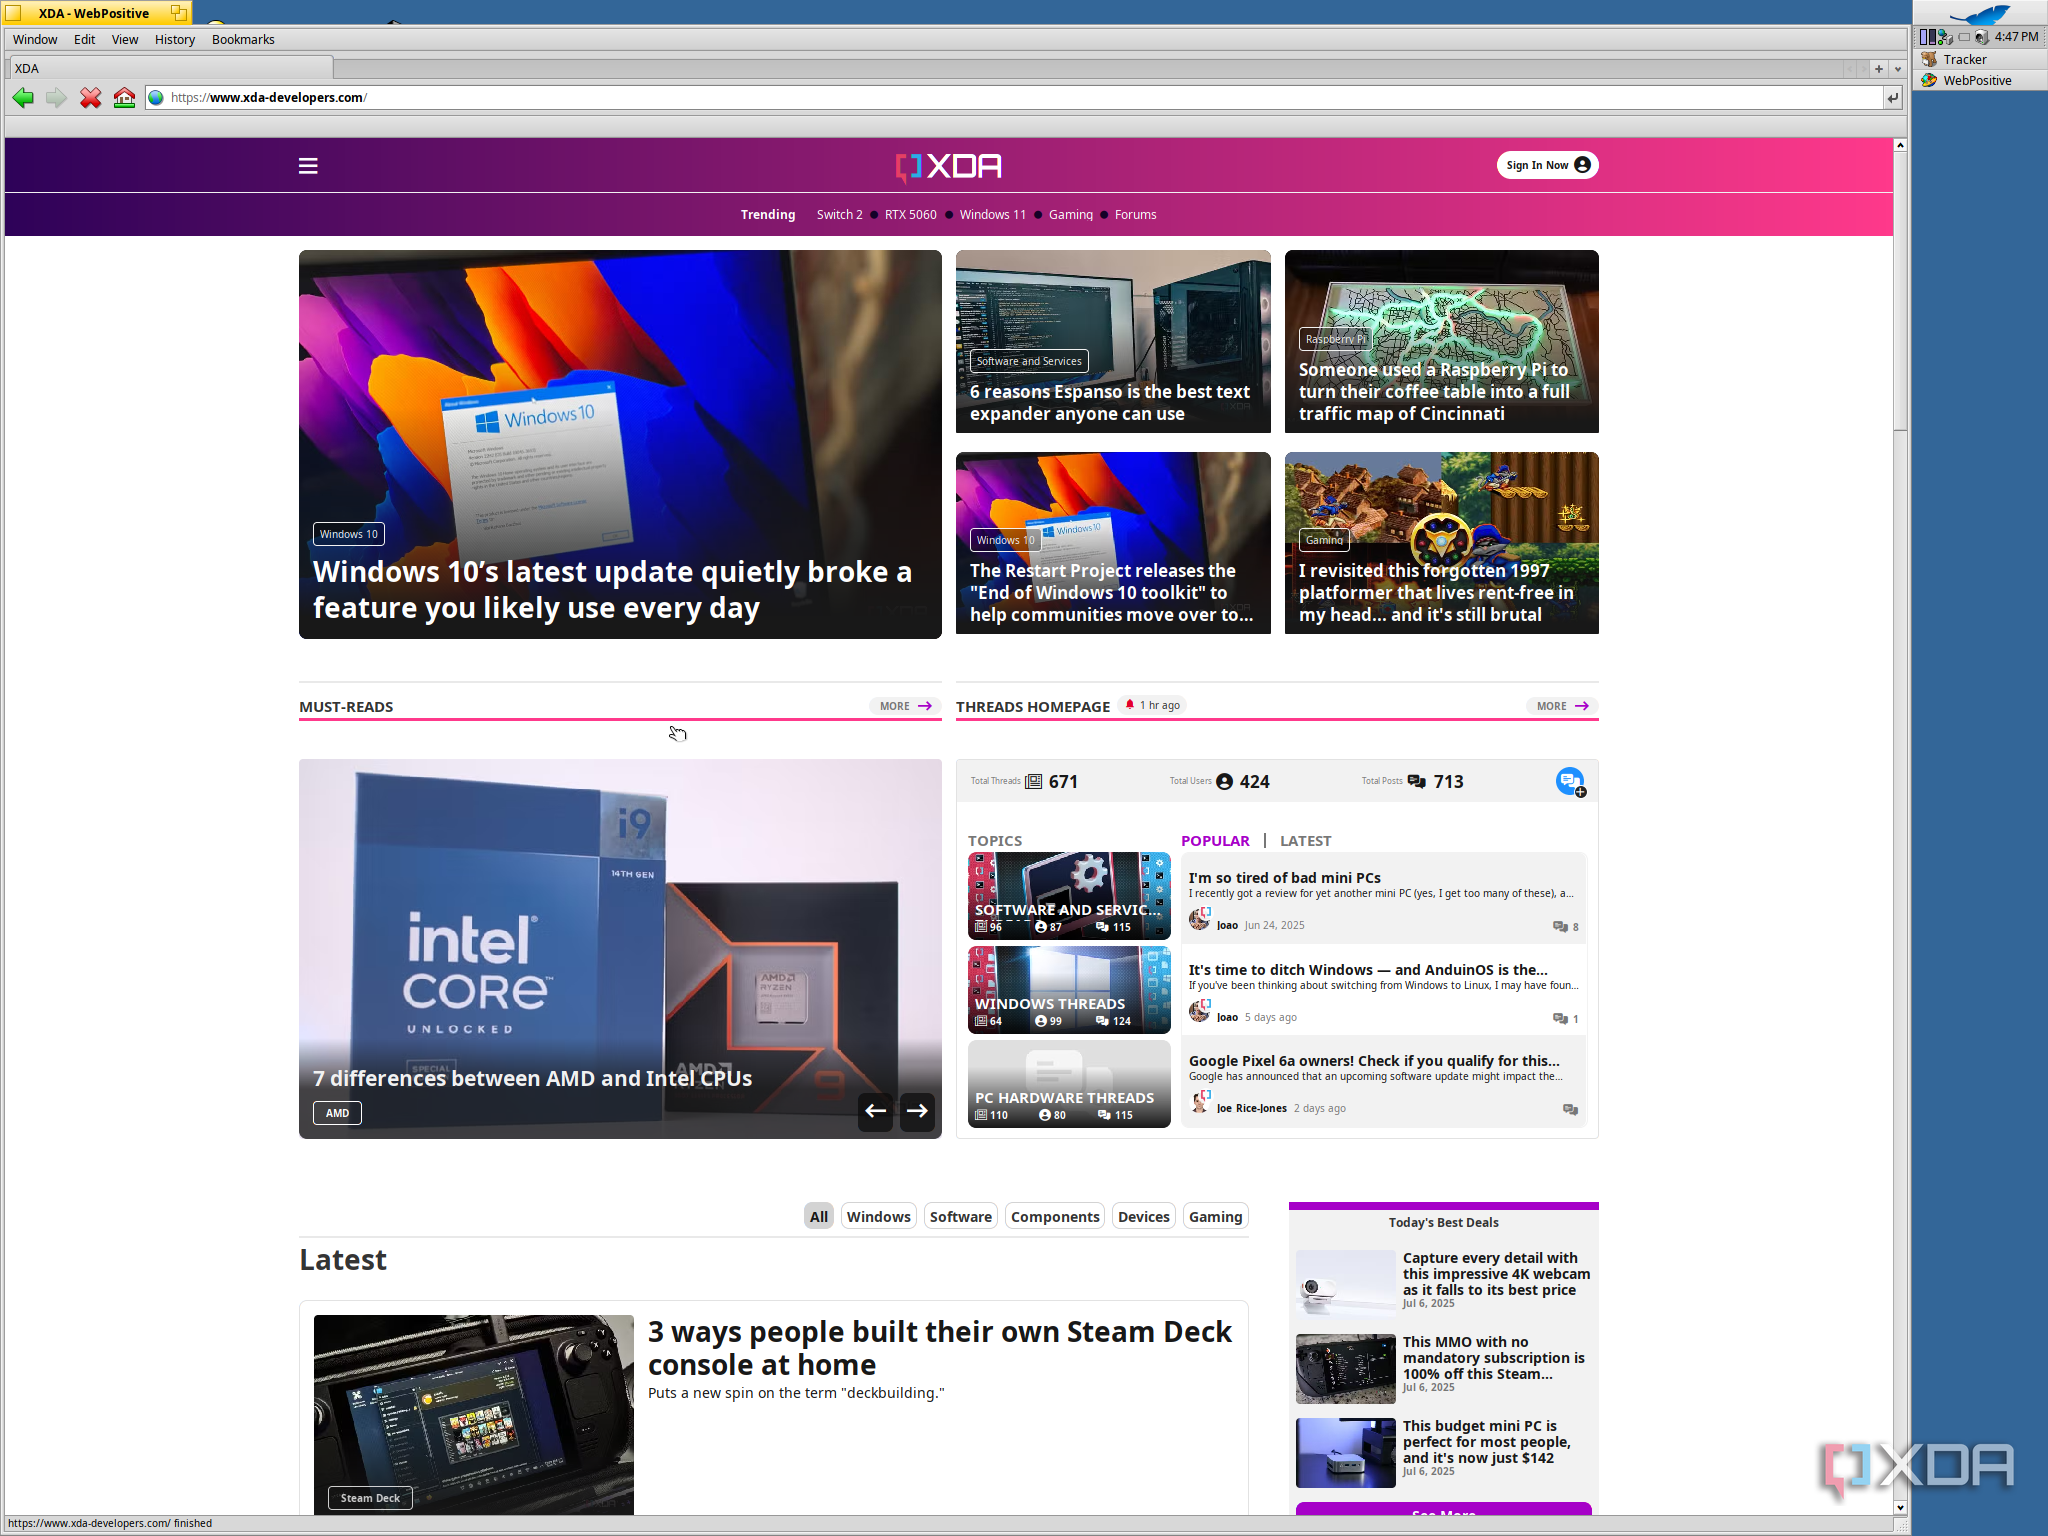Click the site globe icon in URL bar
This screenshot has width=2048, height=1536.
156,98
